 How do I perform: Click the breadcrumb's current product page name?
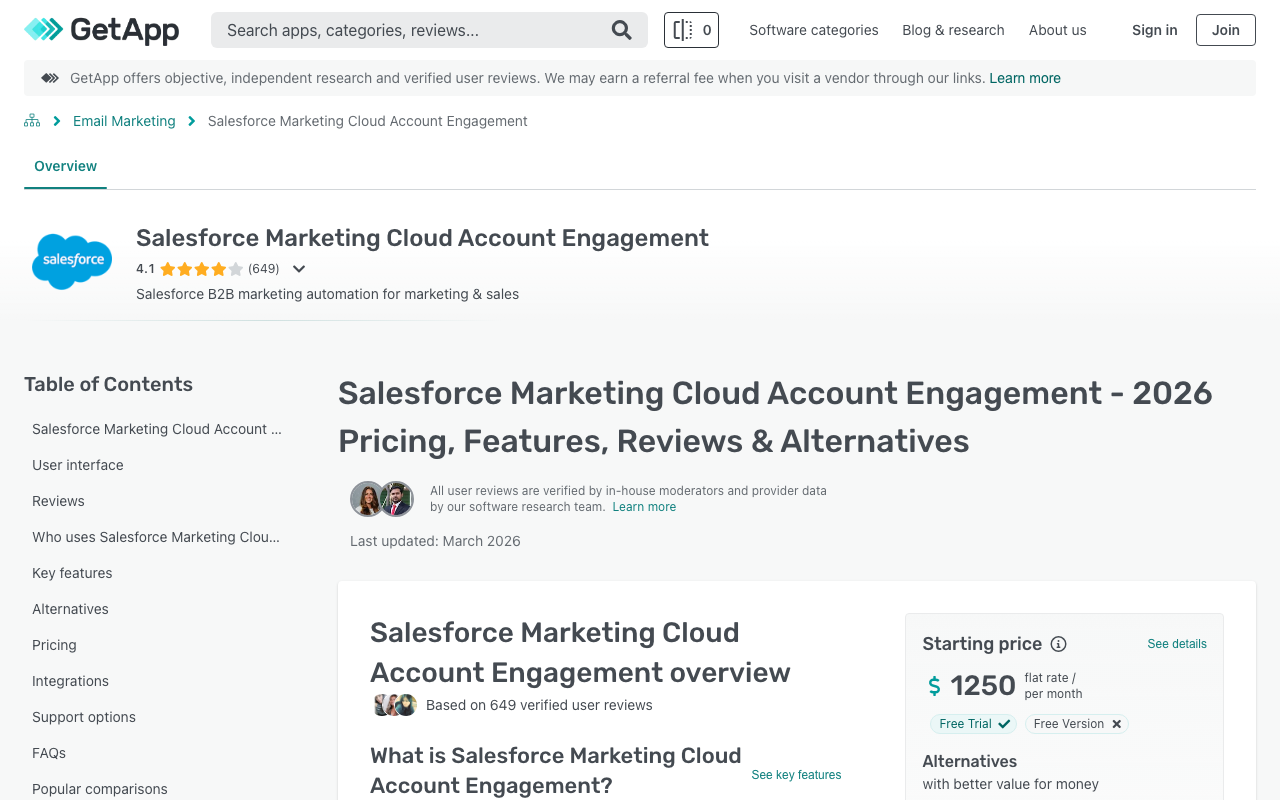368,121
